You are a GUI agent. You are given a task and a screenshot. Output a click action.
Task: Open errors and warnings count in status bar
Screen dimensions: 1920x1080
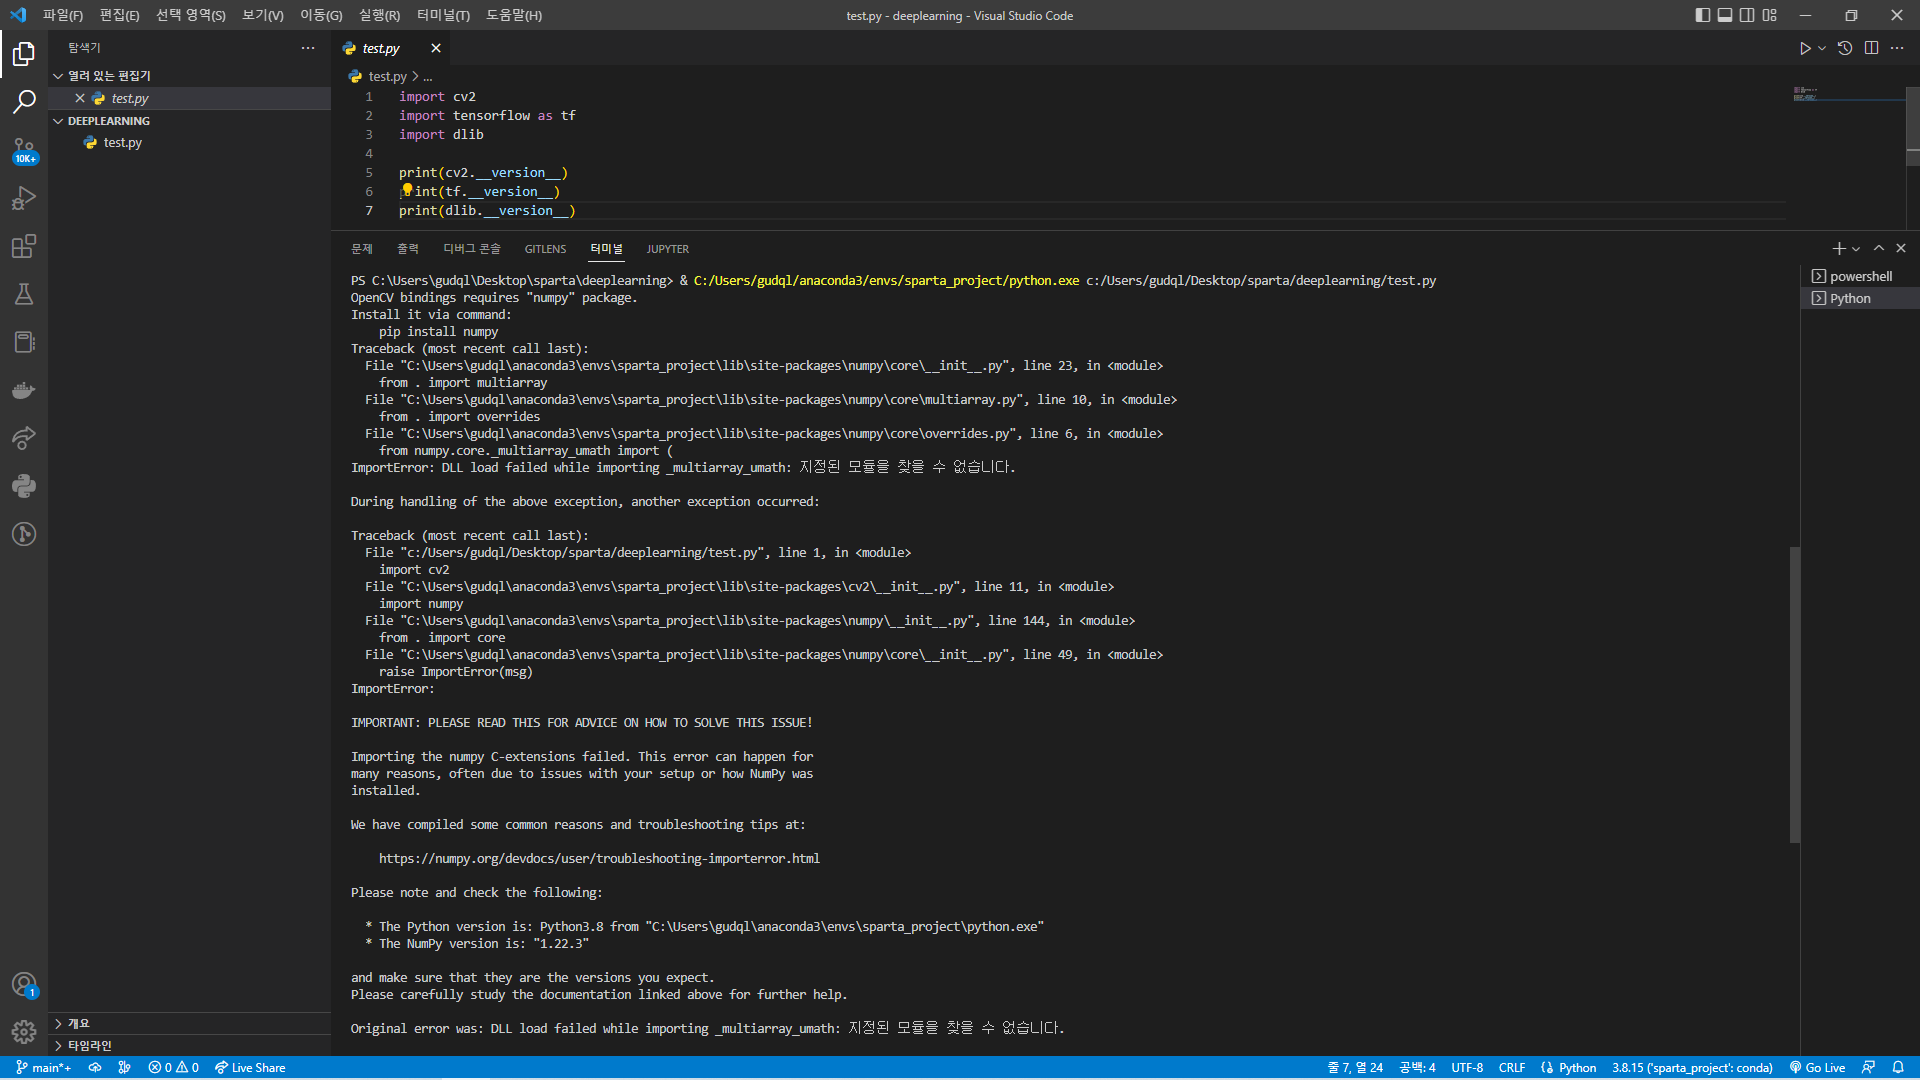click(173, 1067)
